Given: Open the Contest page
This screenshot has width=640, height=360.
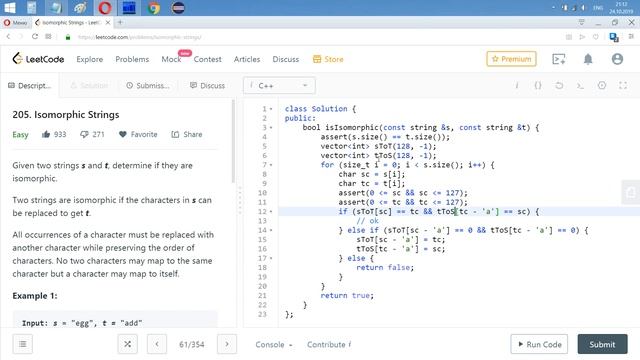Looking at the screenshot, I should pyautogui.click(x=207, y=59).
